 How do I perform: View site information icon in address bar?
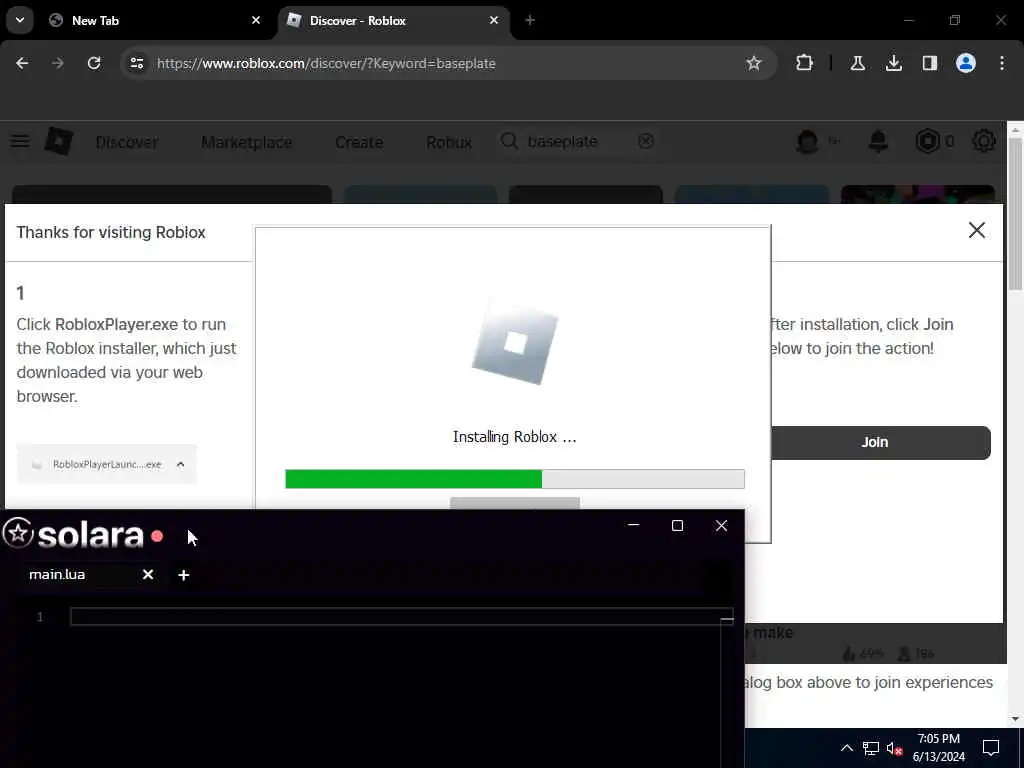click(x=136, y=63)
